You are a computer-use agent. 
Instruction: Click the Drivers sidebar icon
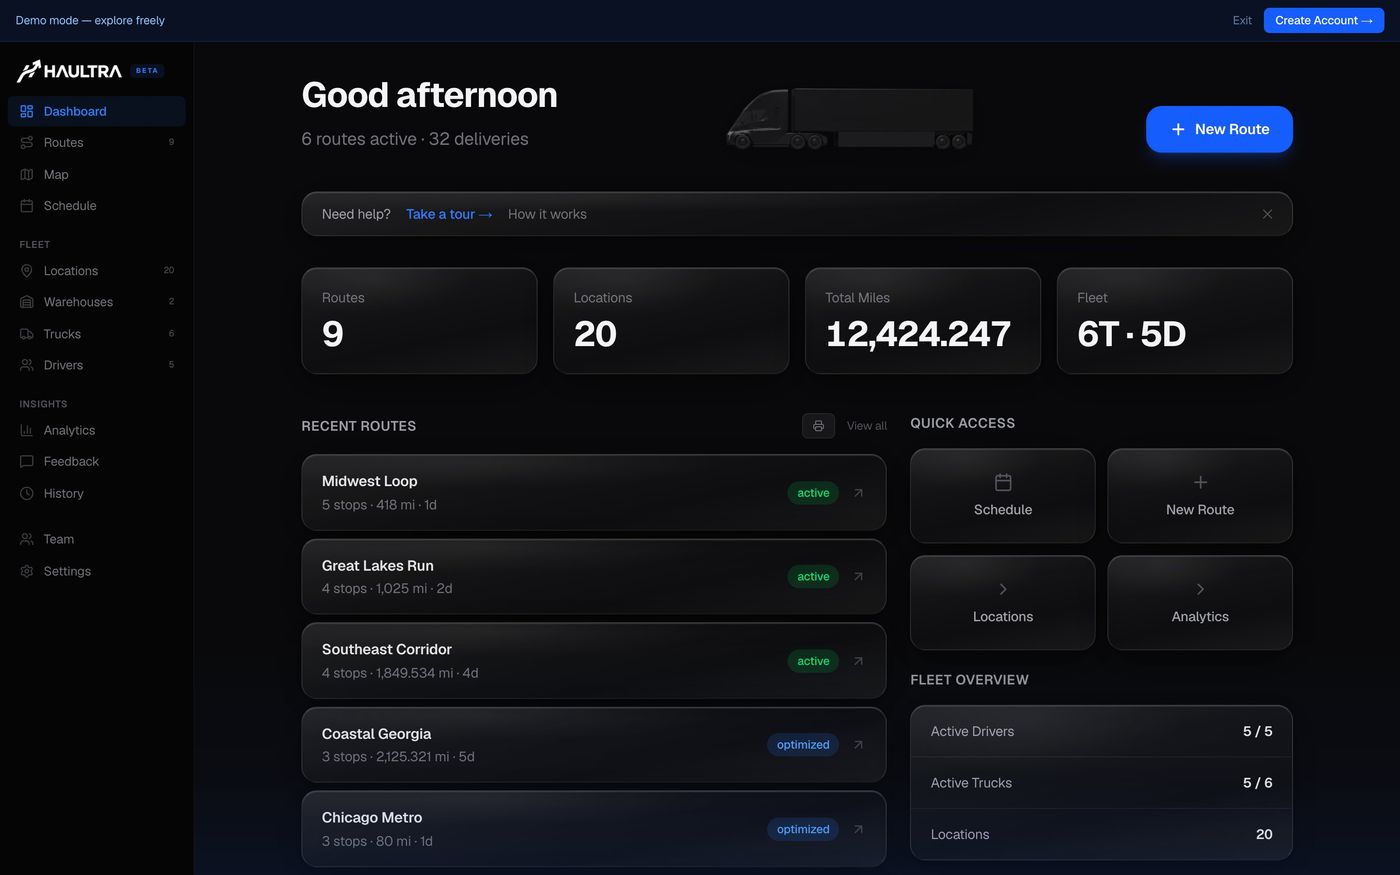coord(27,365)
